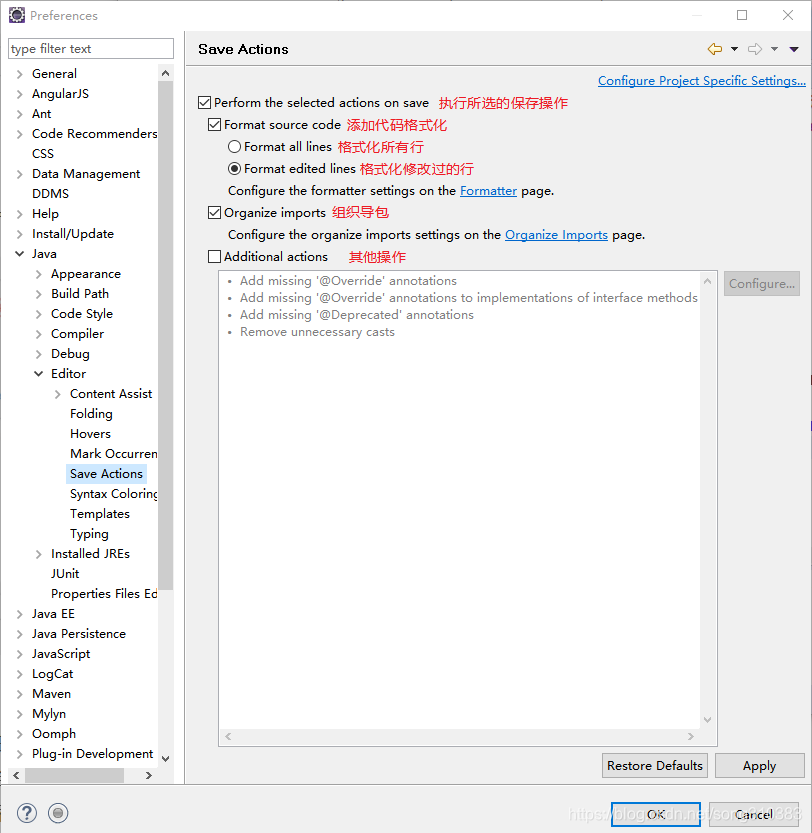The image size is (812, 833).
Task: Enable Additional actions checkbox
Action: point(215,257)
